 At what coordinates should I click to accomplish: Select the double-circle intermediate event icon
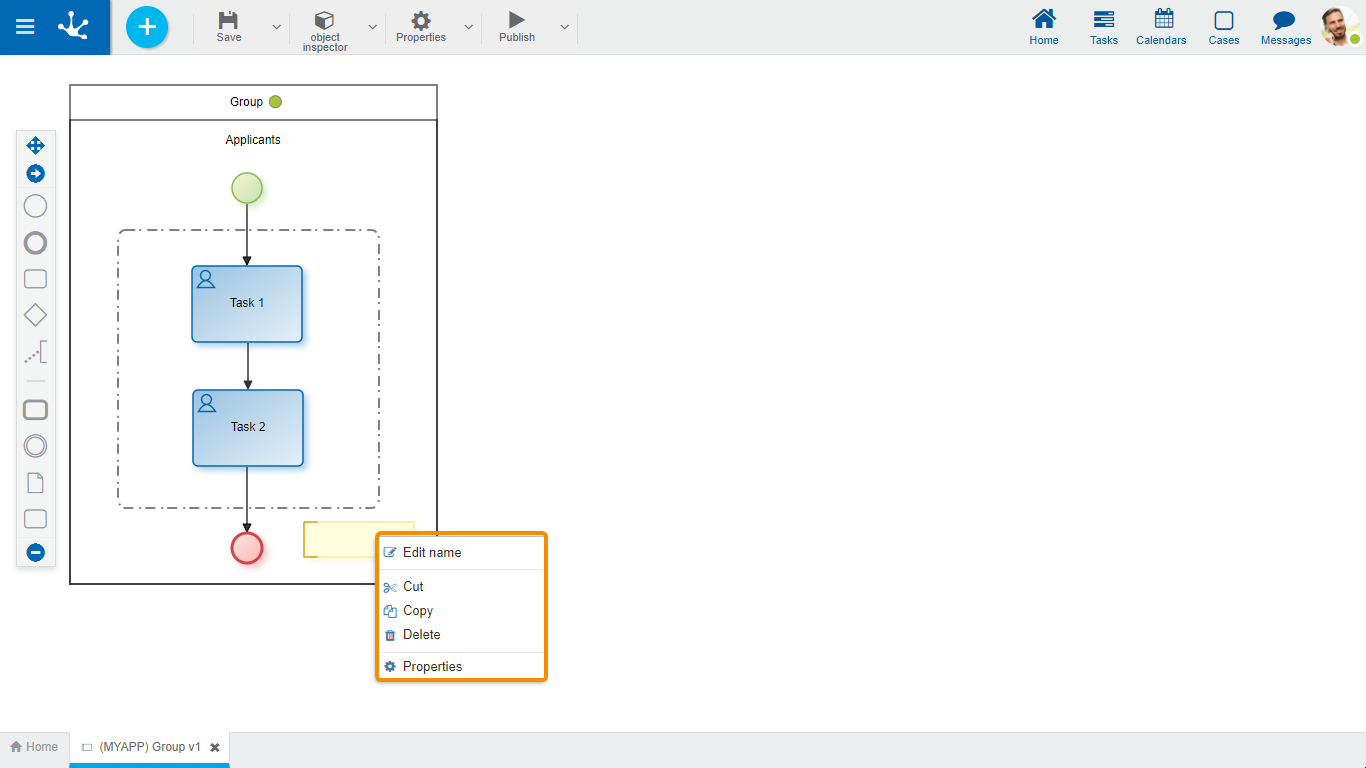tap(35, 446)
